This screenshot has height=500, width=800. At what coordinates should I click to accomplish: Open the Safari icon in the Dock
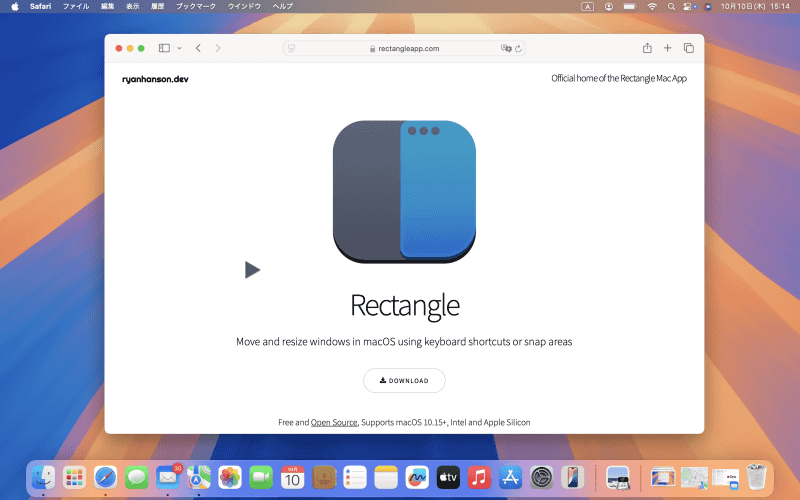106,478
